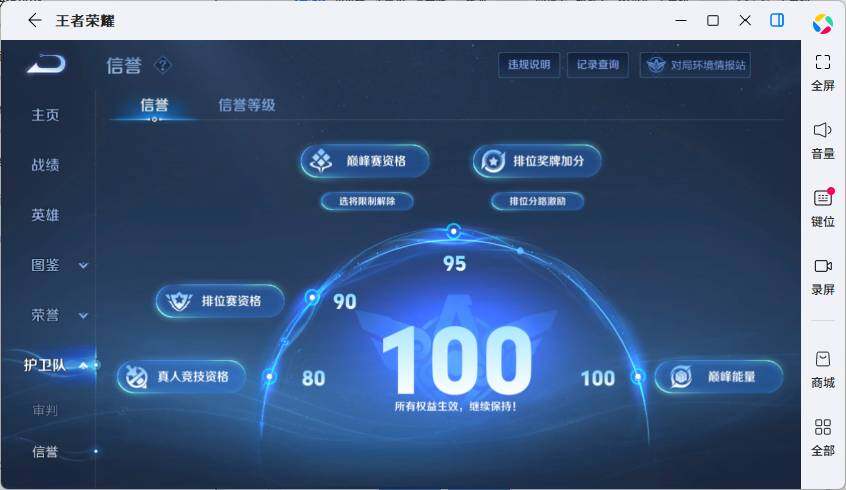This screenshot has width=846, height=490.
Task: Click the 排位分路激励 pill
Action: point(537,201)
